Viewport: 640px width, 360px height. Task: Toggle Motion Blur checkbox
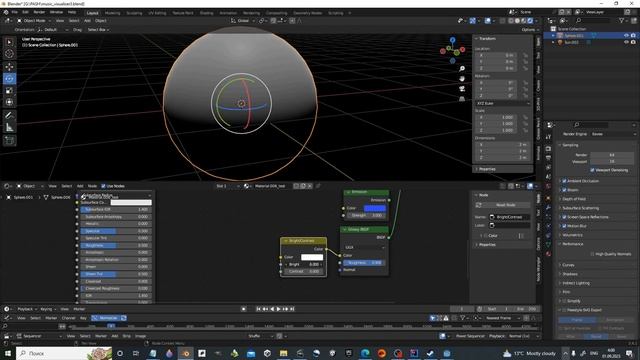[564, 226]
